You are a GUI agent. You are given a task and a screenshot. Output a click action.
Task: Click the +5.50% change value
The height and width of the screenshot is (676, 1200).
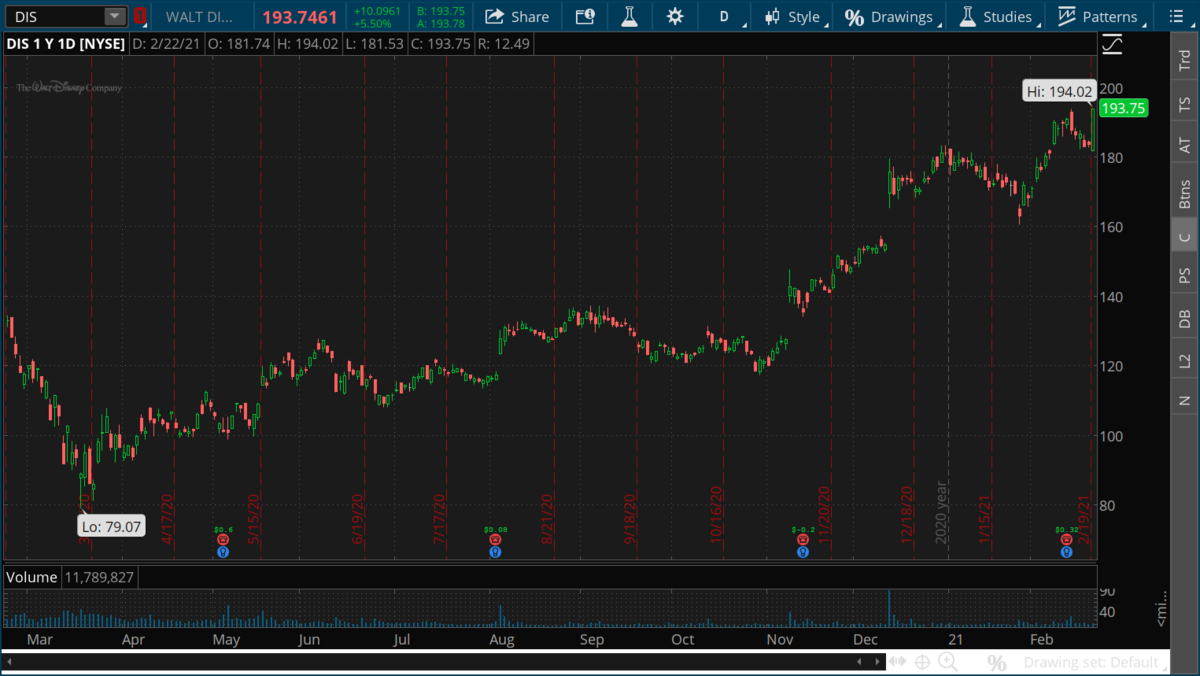(x=375, y=22)
